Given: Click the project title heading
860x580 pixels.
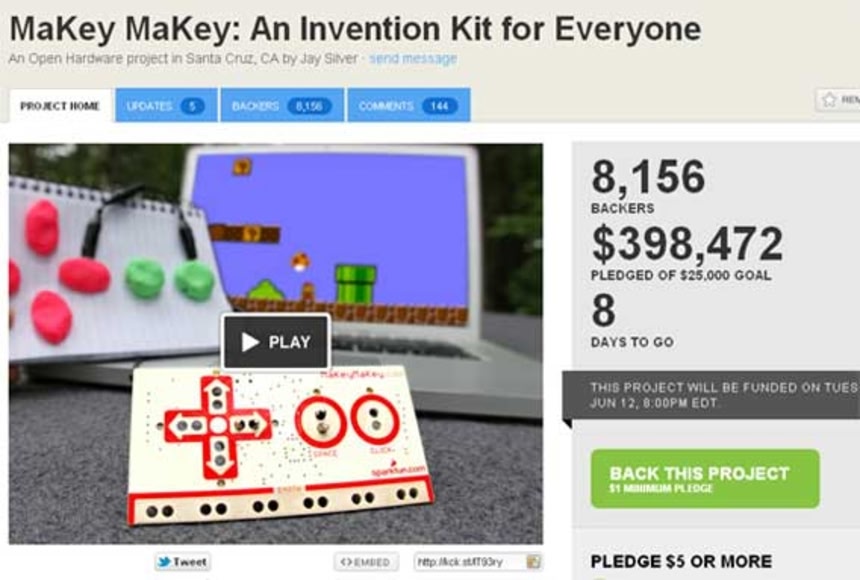Looking at the screenshot, I should point(355,29).
